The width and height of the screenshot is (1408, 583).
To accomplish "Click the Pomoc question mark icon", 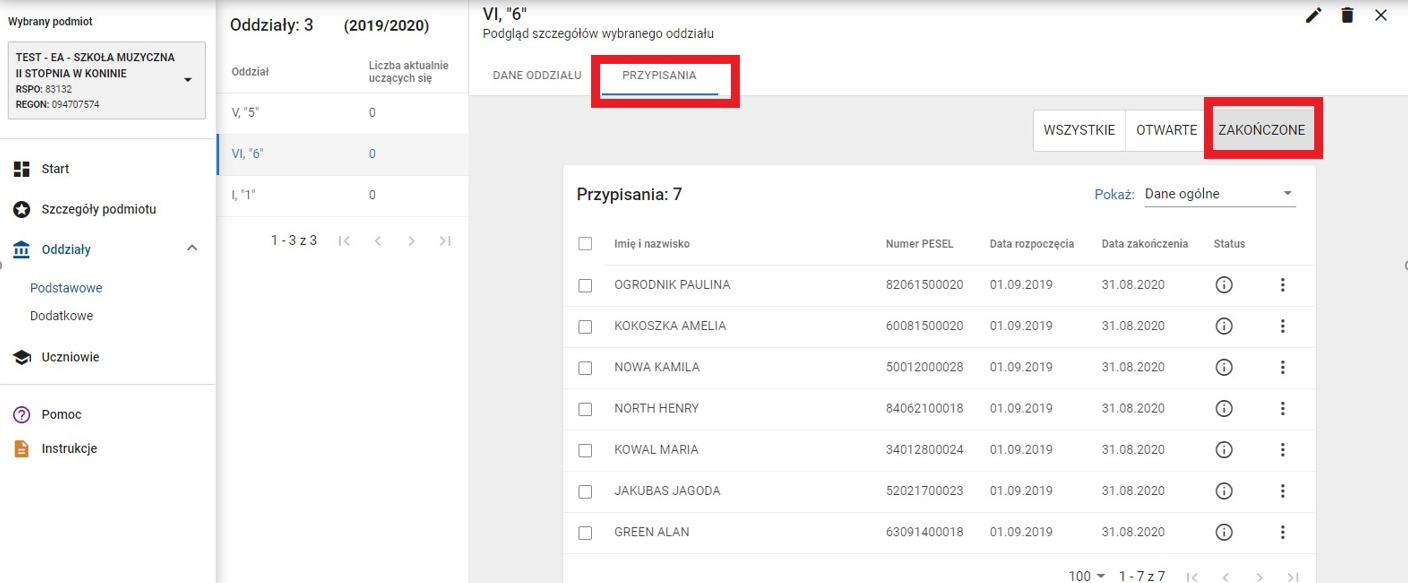I will (21, 415).
